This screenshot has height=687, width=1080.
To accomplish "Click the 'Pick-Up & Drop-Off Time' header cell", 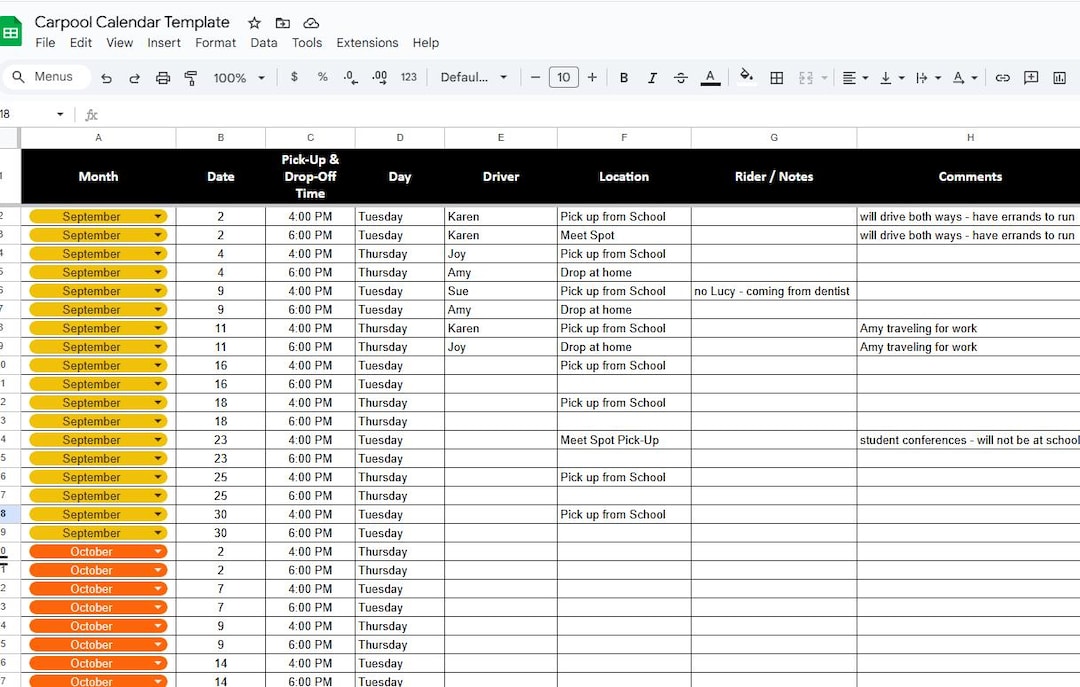I will click(x=310, y=176).
